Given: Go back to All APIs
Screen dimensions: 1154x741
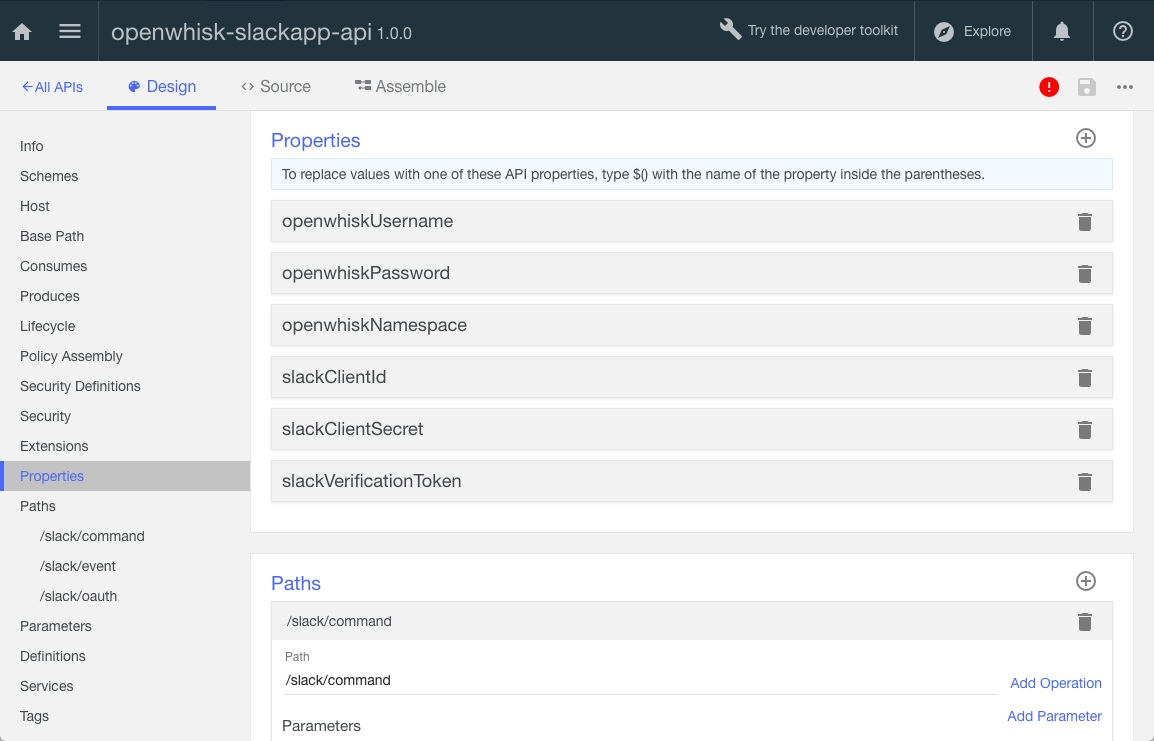Looking at the screenshot, I should pyautogui.click(x=53, y=87).
